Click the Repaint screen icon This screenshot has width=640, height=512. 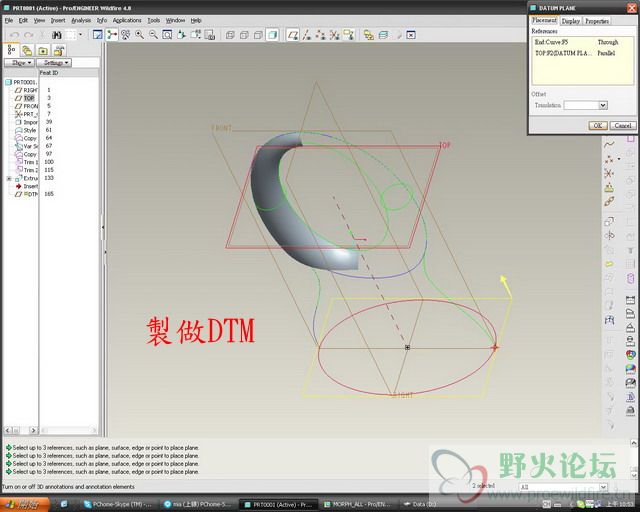(98, 35)
